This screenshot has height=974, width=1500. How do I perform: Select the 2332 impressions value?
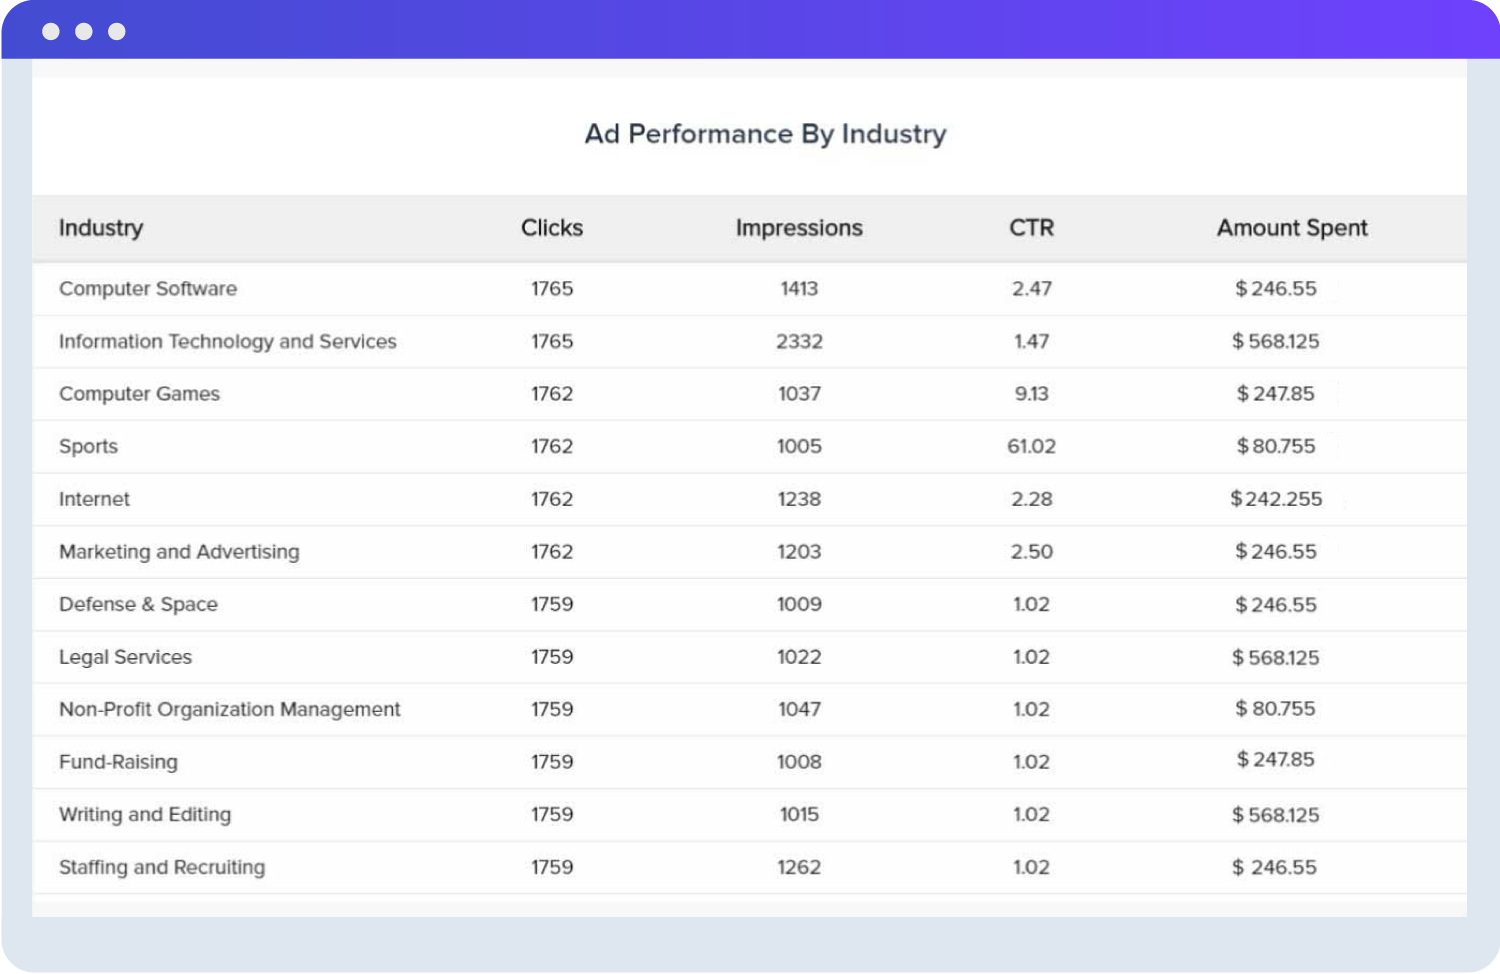coord(799,342)
